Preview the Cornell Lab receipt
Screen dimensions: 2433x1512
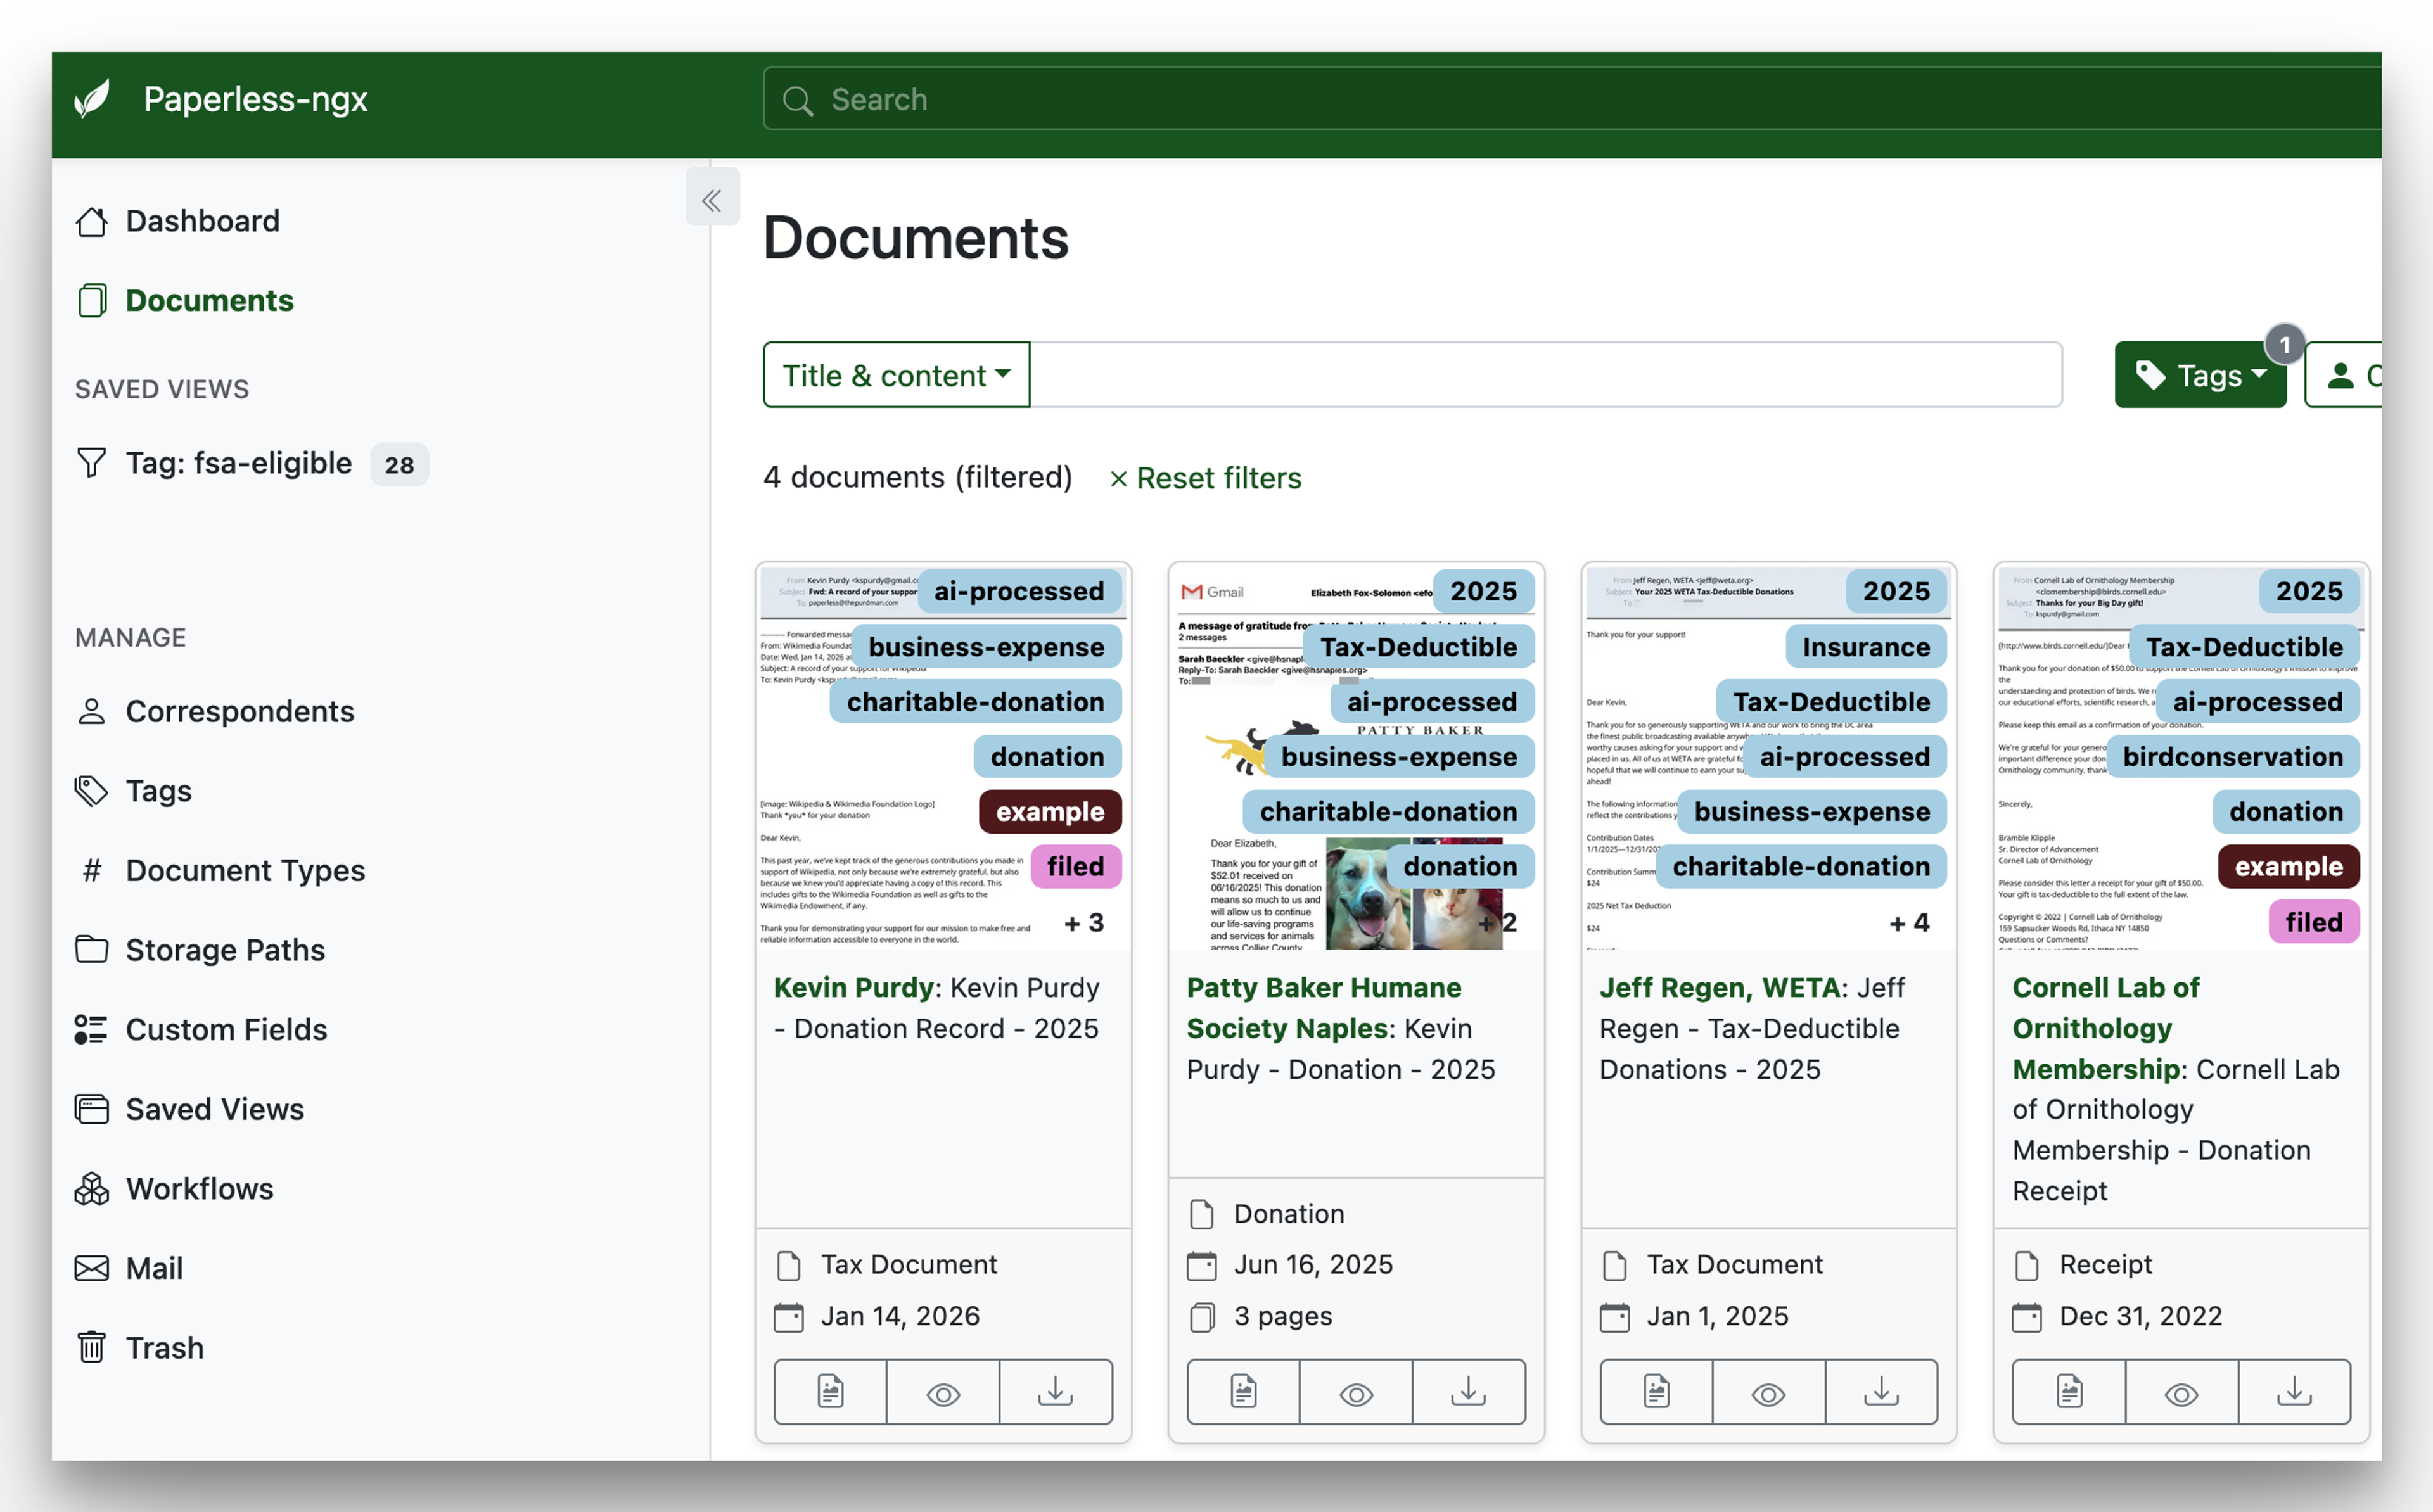[x=2182, y=1392]
